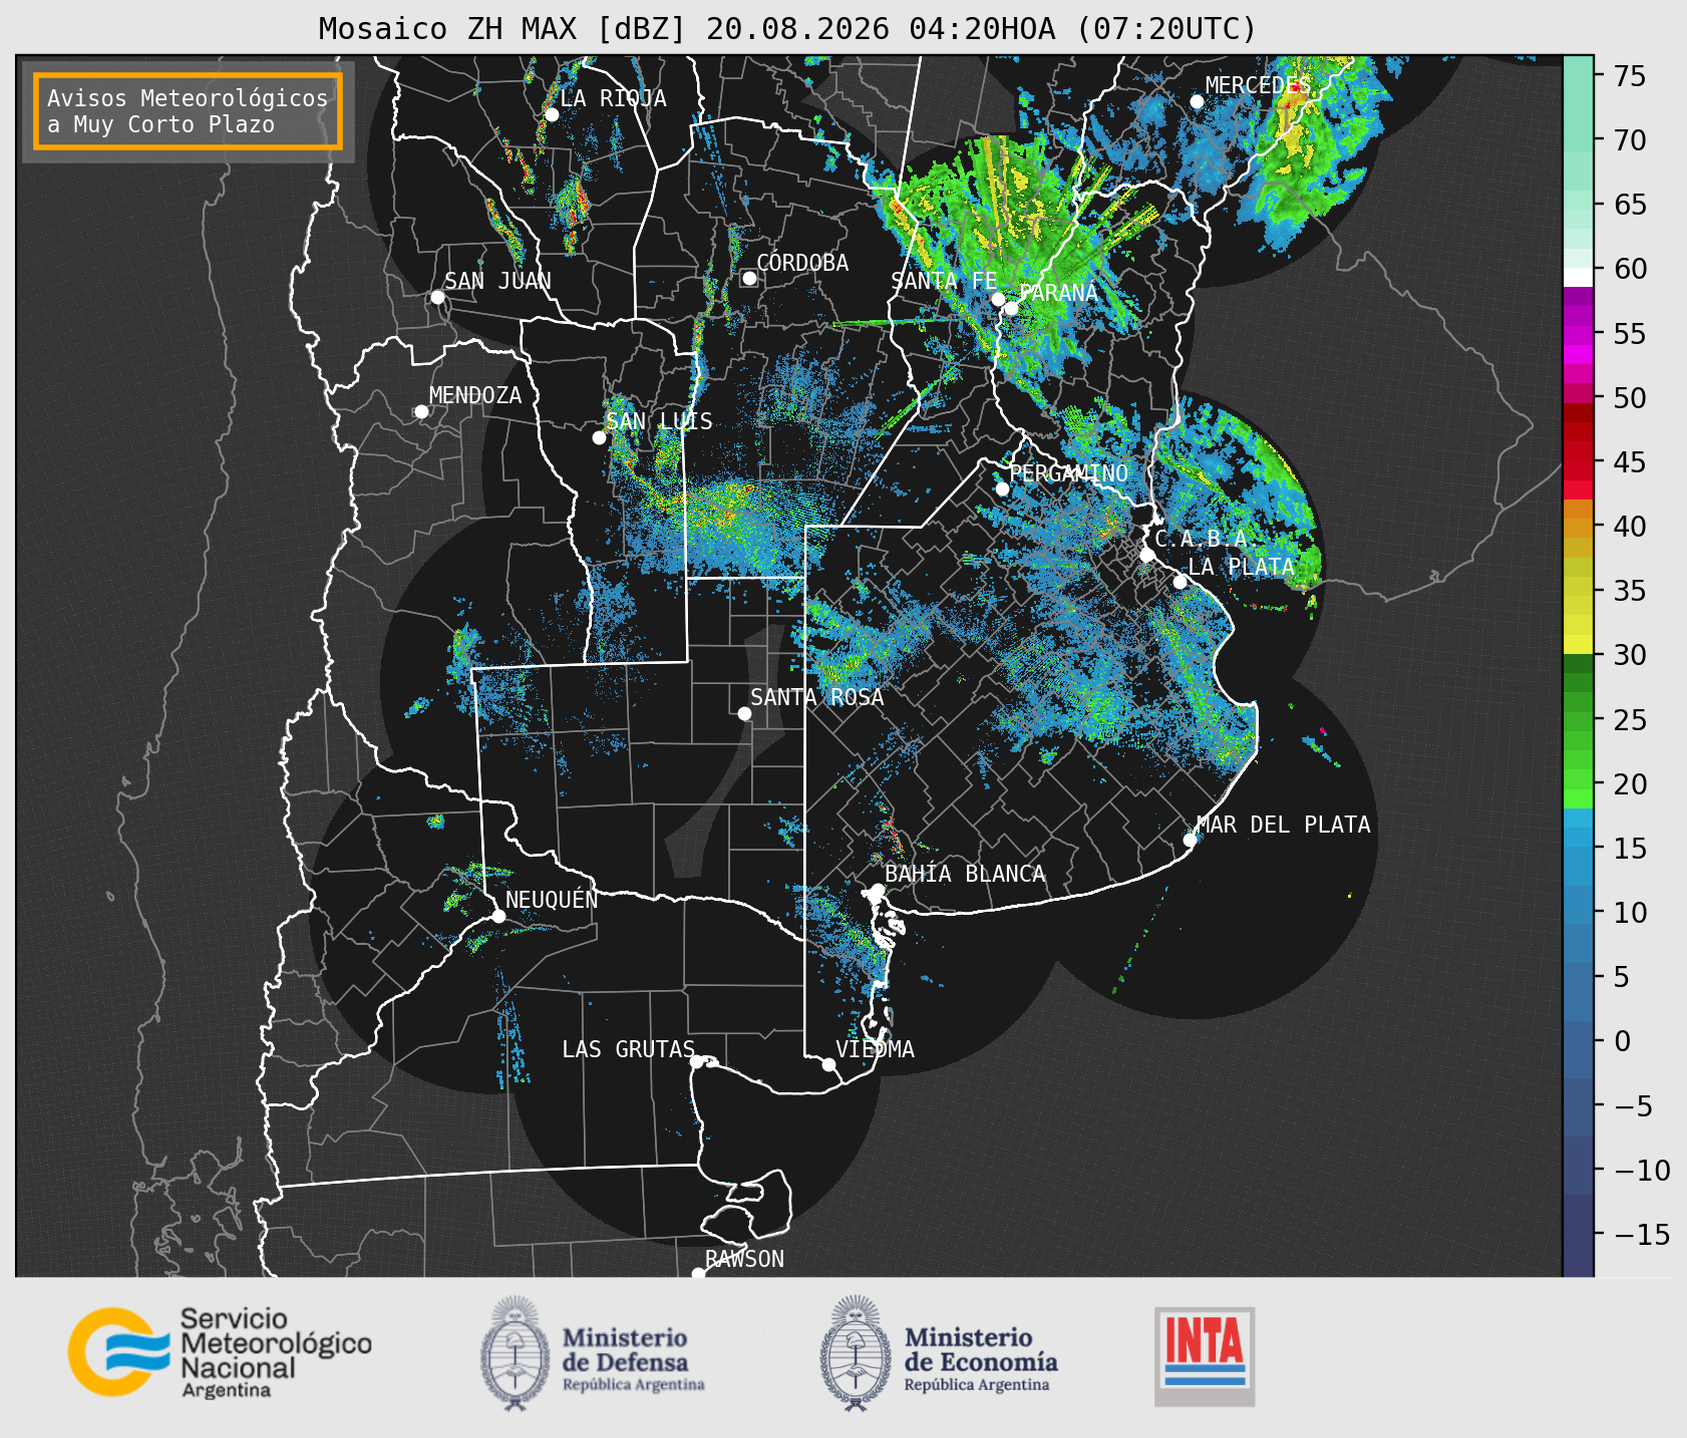1687x1438 pixels.
Task: Click the Bahía Blanca city marker
Action: tap(877, 890)
